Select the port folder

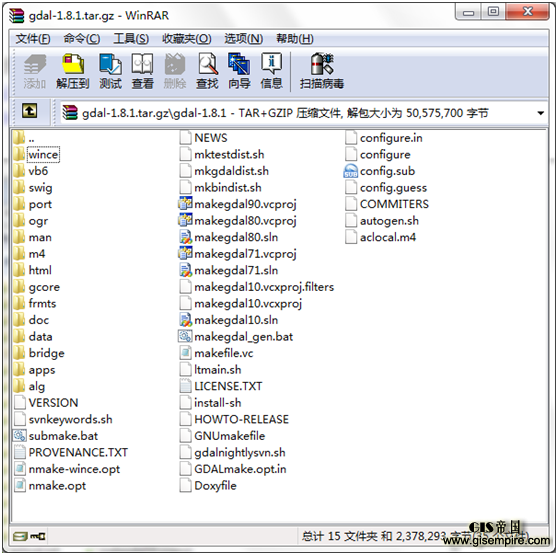[33, 204]
